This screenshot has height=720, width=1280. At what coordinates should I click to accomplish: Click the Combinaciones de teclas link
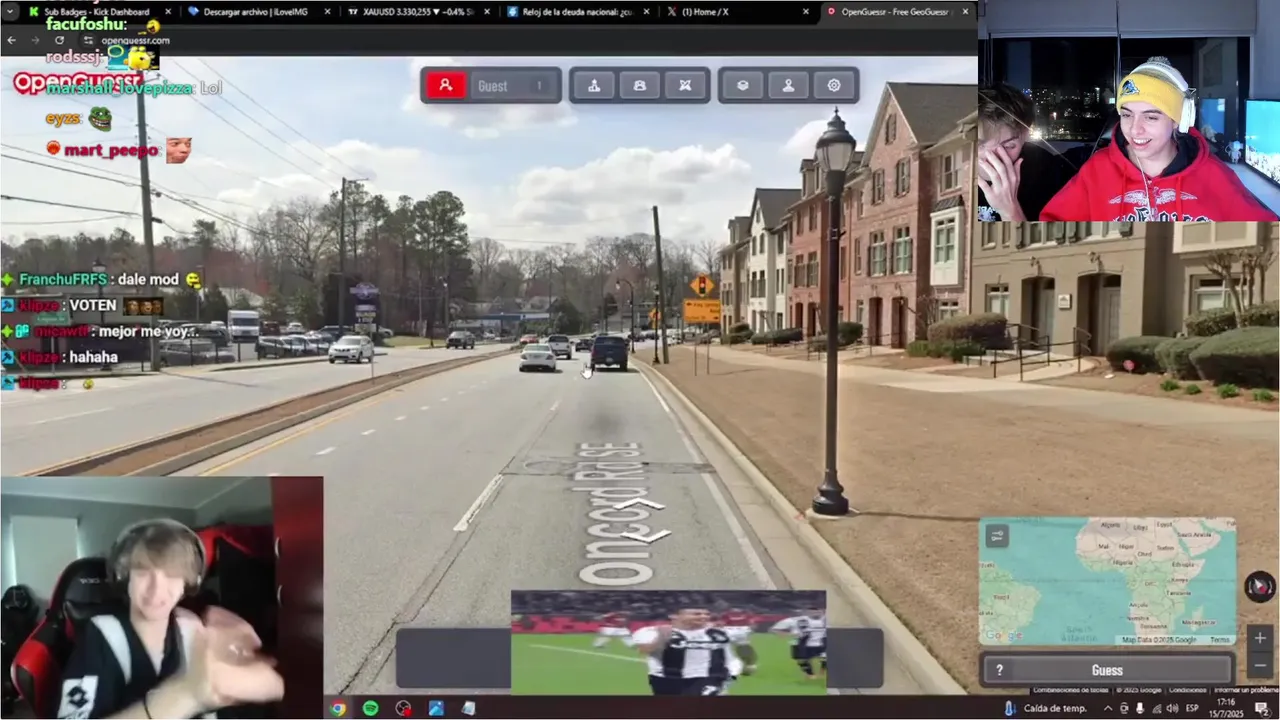[x=1070, y=690]
